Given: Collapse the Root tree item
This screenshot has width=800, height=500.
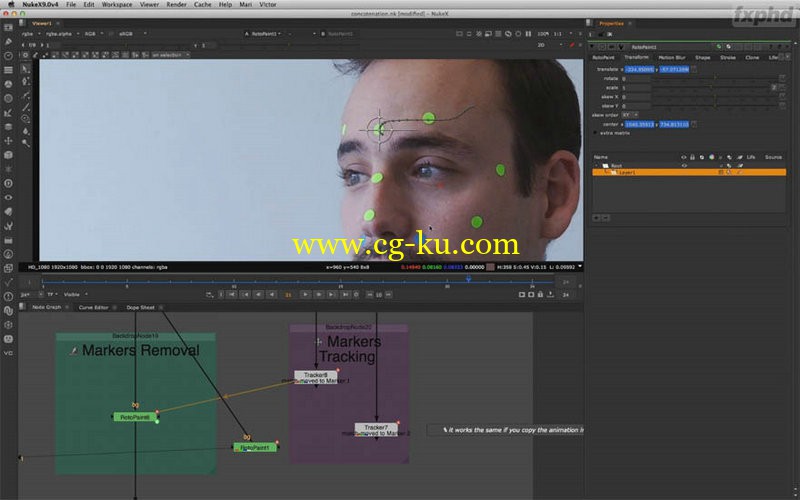Looking at the screenshot, I should (596, 166).
